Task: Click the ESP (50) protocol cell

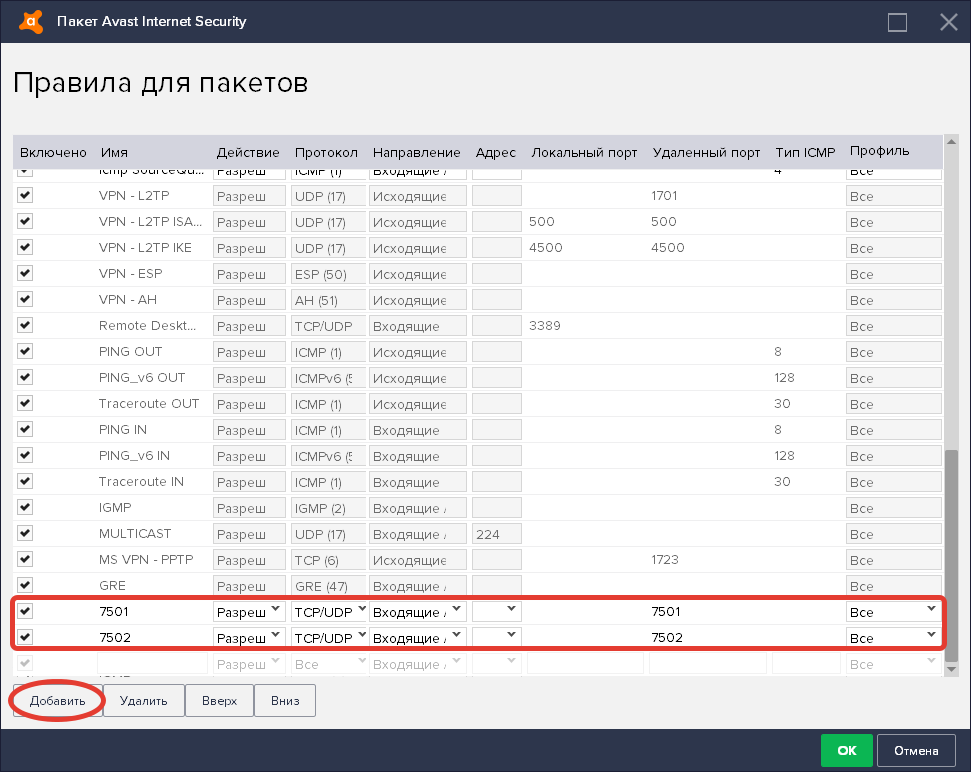Action: (x=329, y=274)
